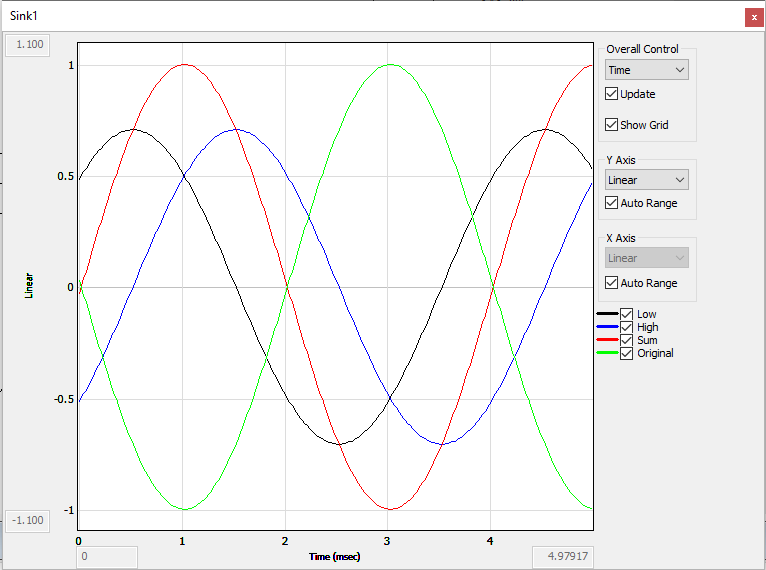Click the red Sum legend line swatch

607,340
